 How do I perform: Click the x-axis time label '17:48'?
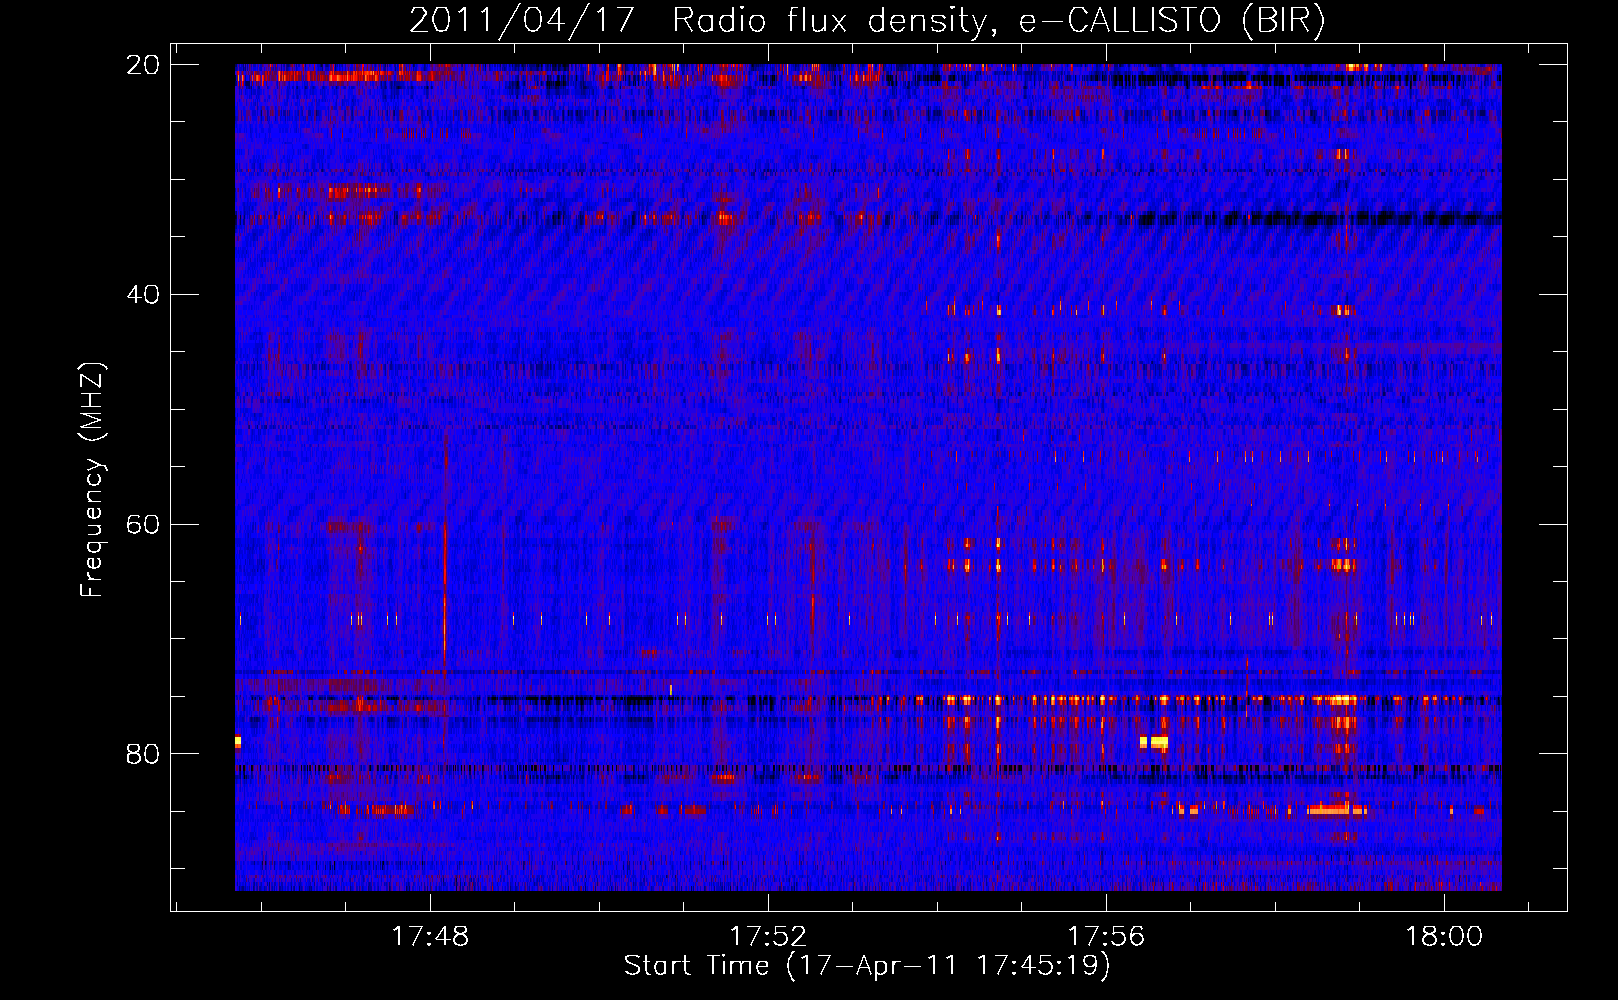(430, 937)
